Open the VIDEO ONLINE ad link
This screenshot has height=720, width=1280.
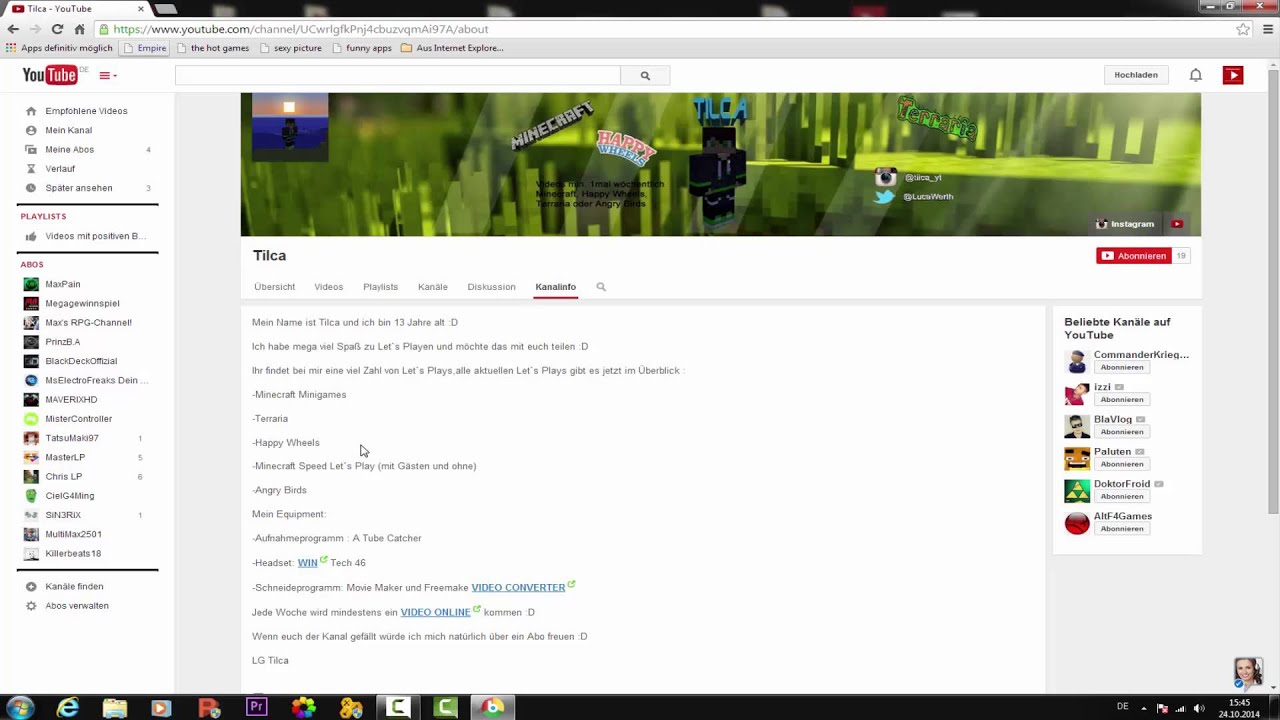[435, 612]
